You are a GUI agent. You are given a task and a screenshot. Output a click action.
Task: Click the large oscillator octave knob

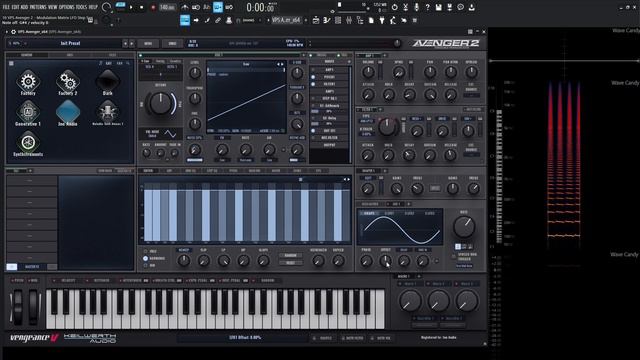pyautogui.click(x=160, y=103)
